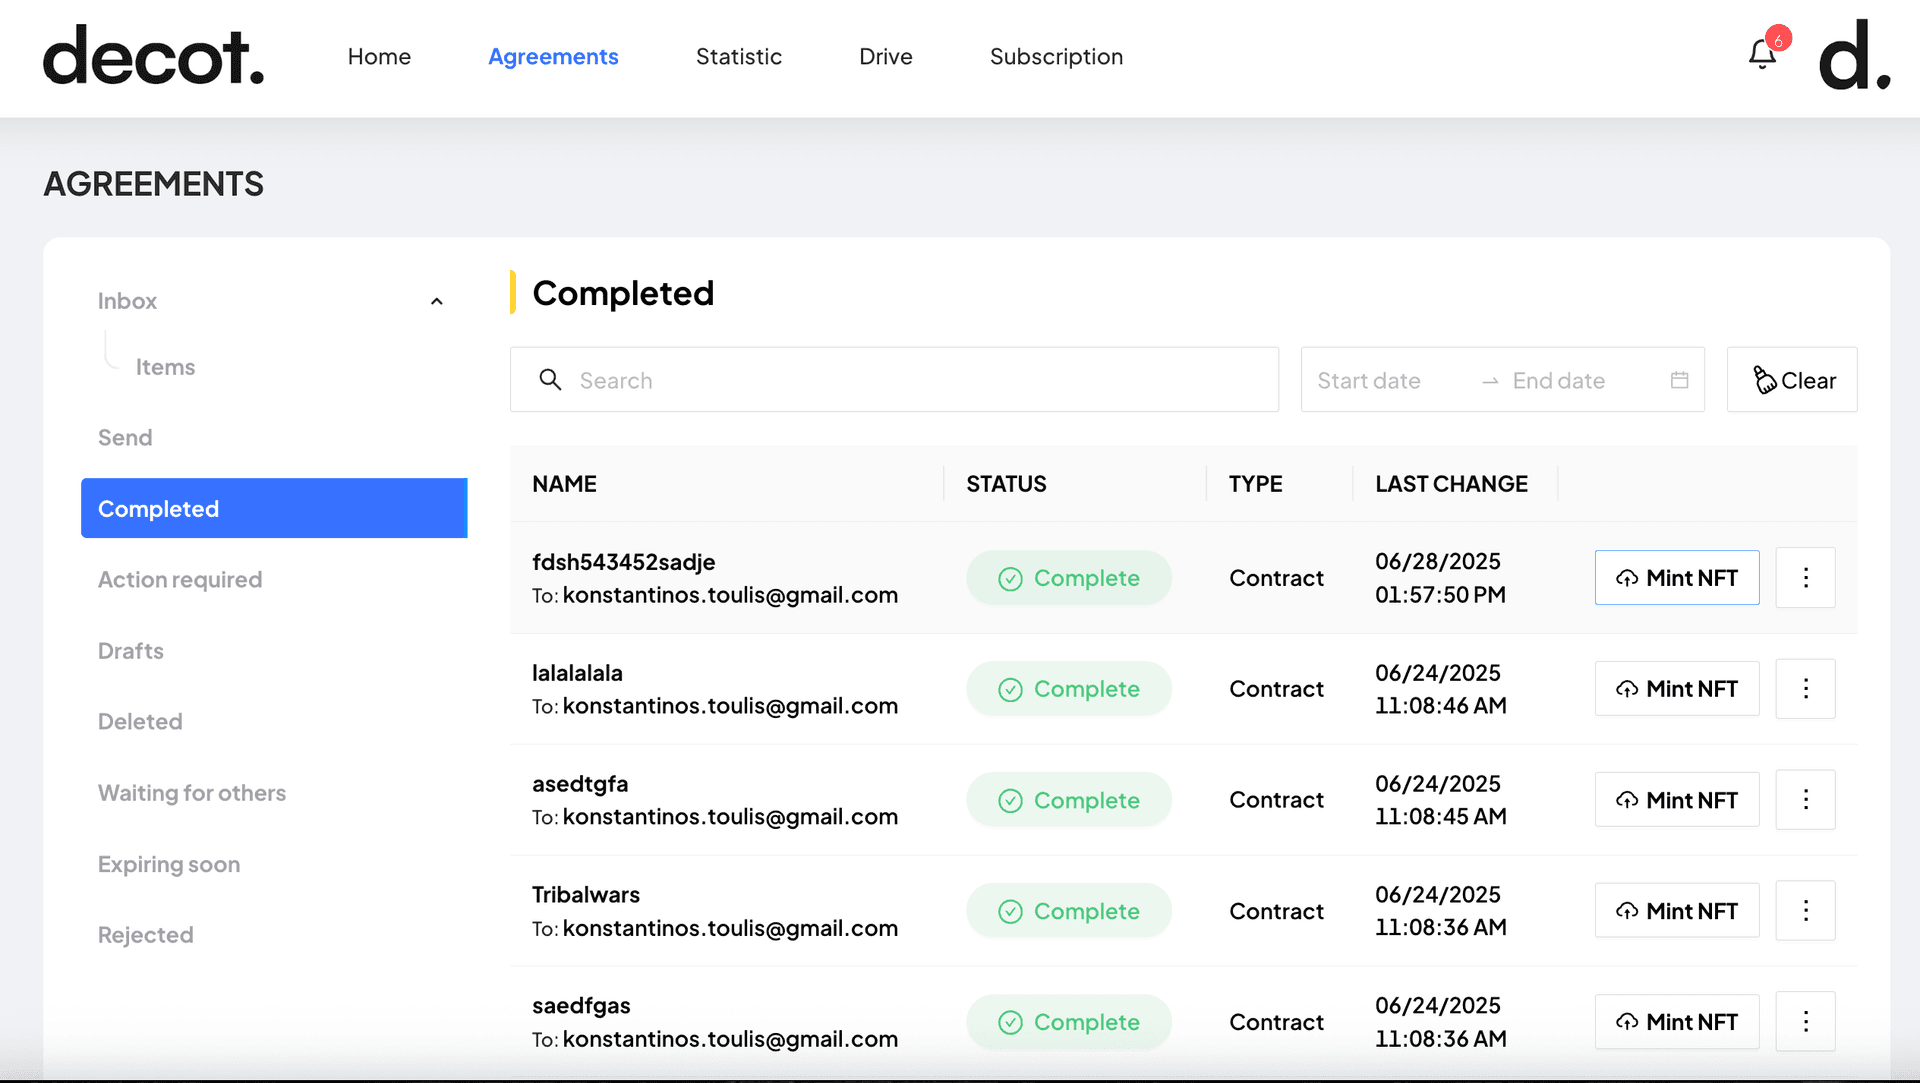
Task: Mint NFT for the saedfgas contract
Action: click(x=1677, y=1022)
